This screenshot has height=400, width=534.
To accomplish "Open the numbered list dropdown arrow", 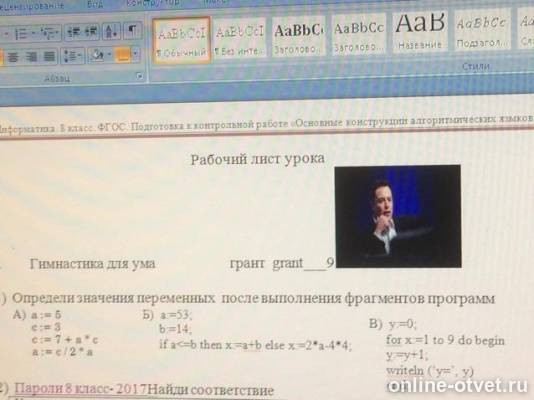I will [x=34, y=33].
